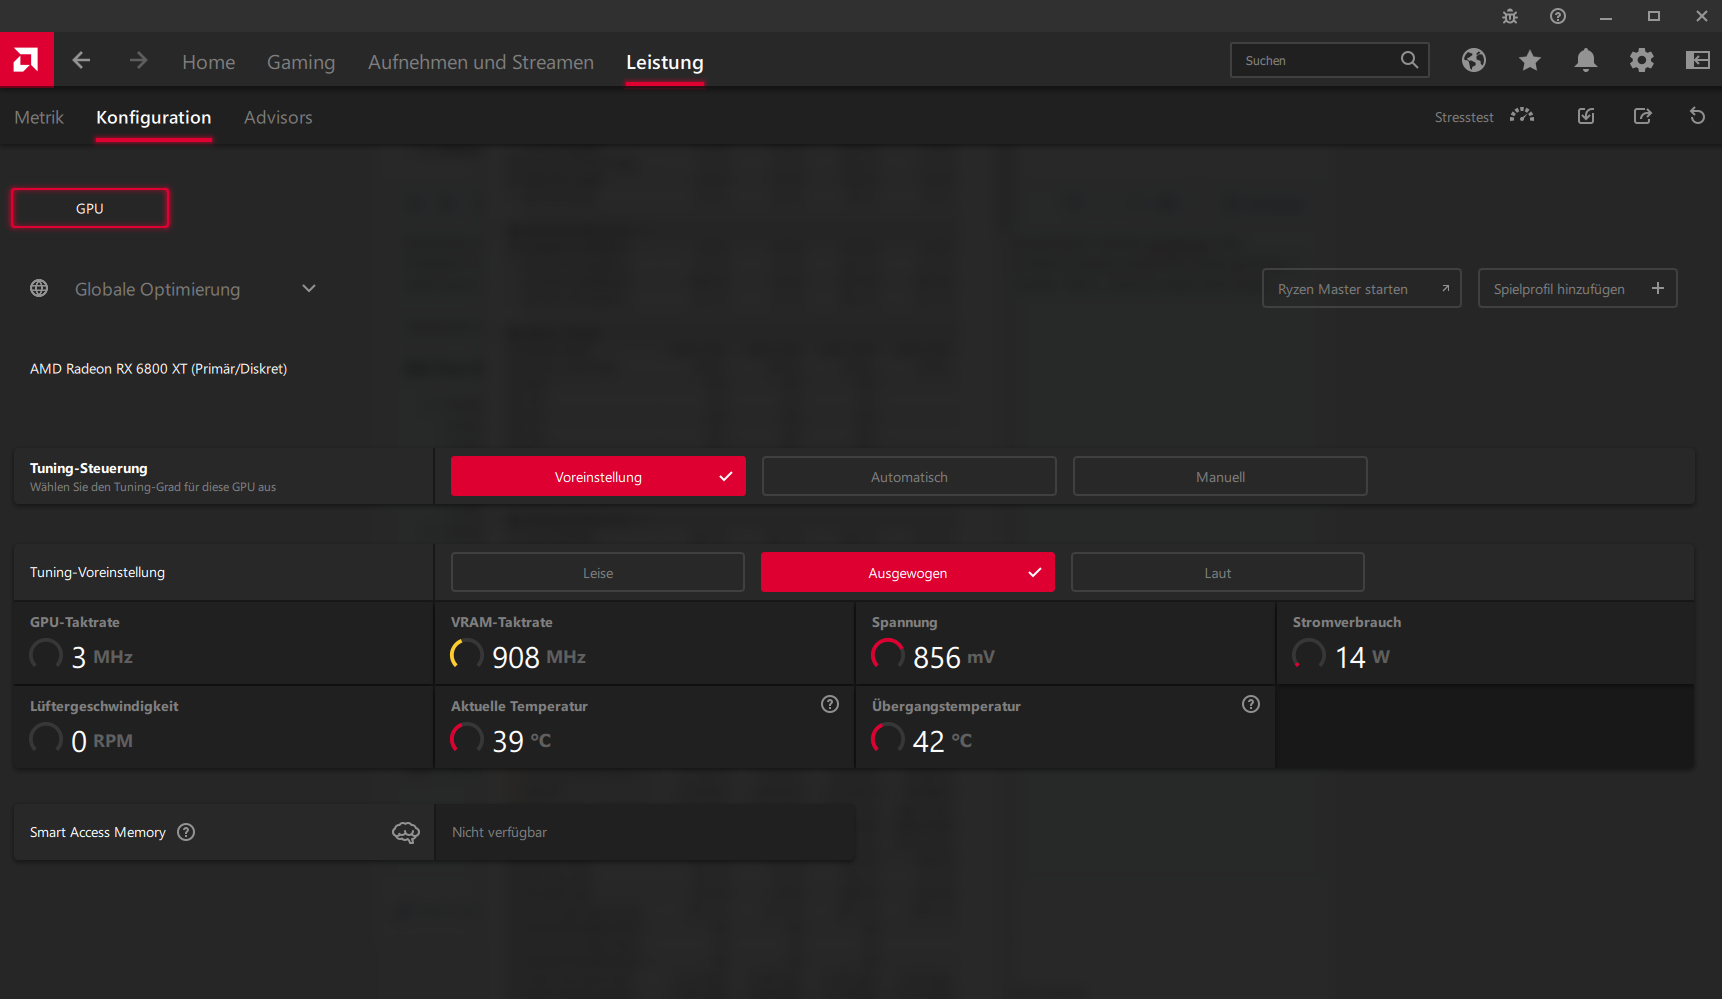The height and width of the screenshot is (999, 1722).
Task: Show help for Smart Access Memory
Action: (186, 832)
